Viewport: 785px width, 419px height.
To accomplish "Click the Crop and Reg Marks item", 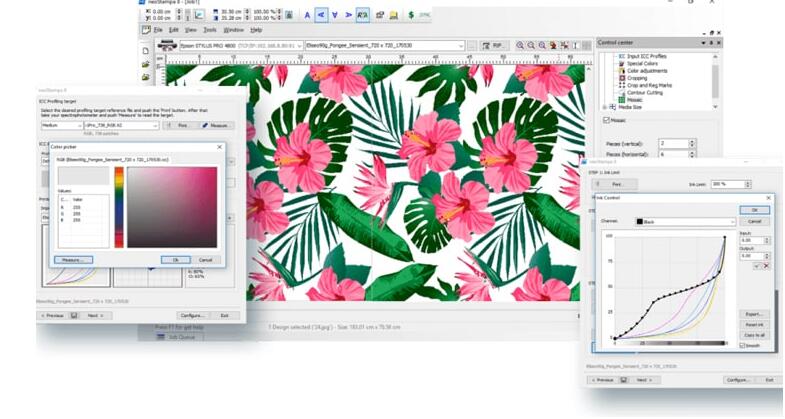I will pyautogui.click(x=648, y=85).
